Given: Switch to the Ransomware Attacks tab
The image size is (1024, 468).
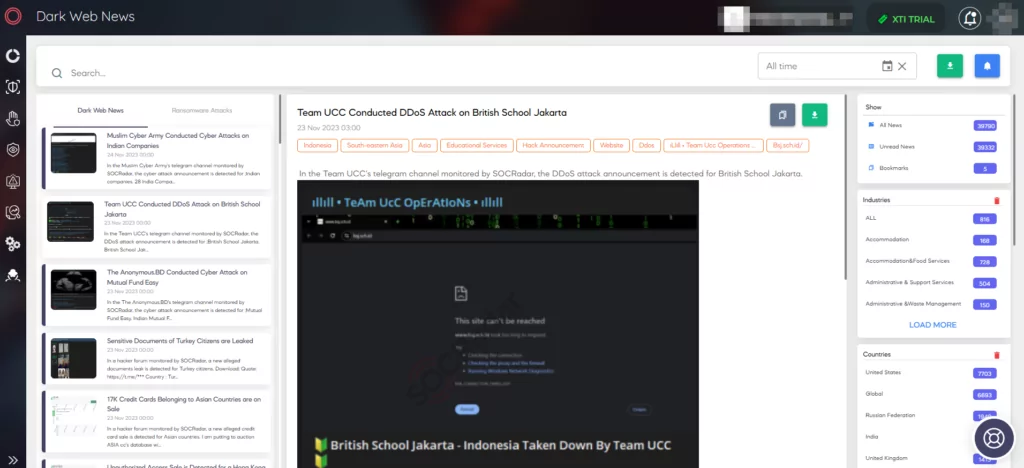Looking at the screenshot, I should point(202,110).
